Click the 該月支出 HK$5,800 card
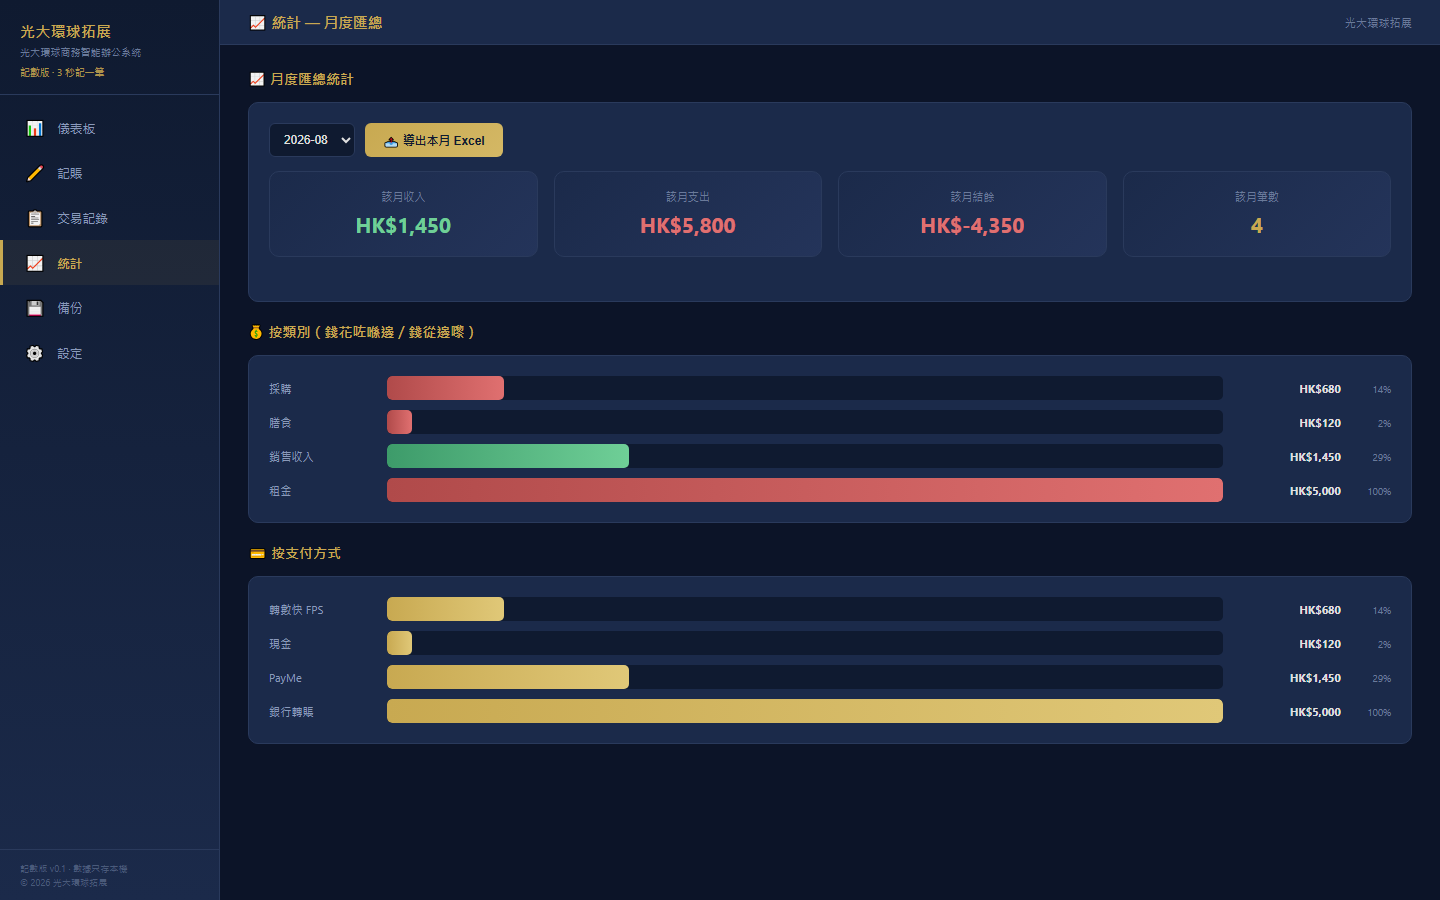 688,214
